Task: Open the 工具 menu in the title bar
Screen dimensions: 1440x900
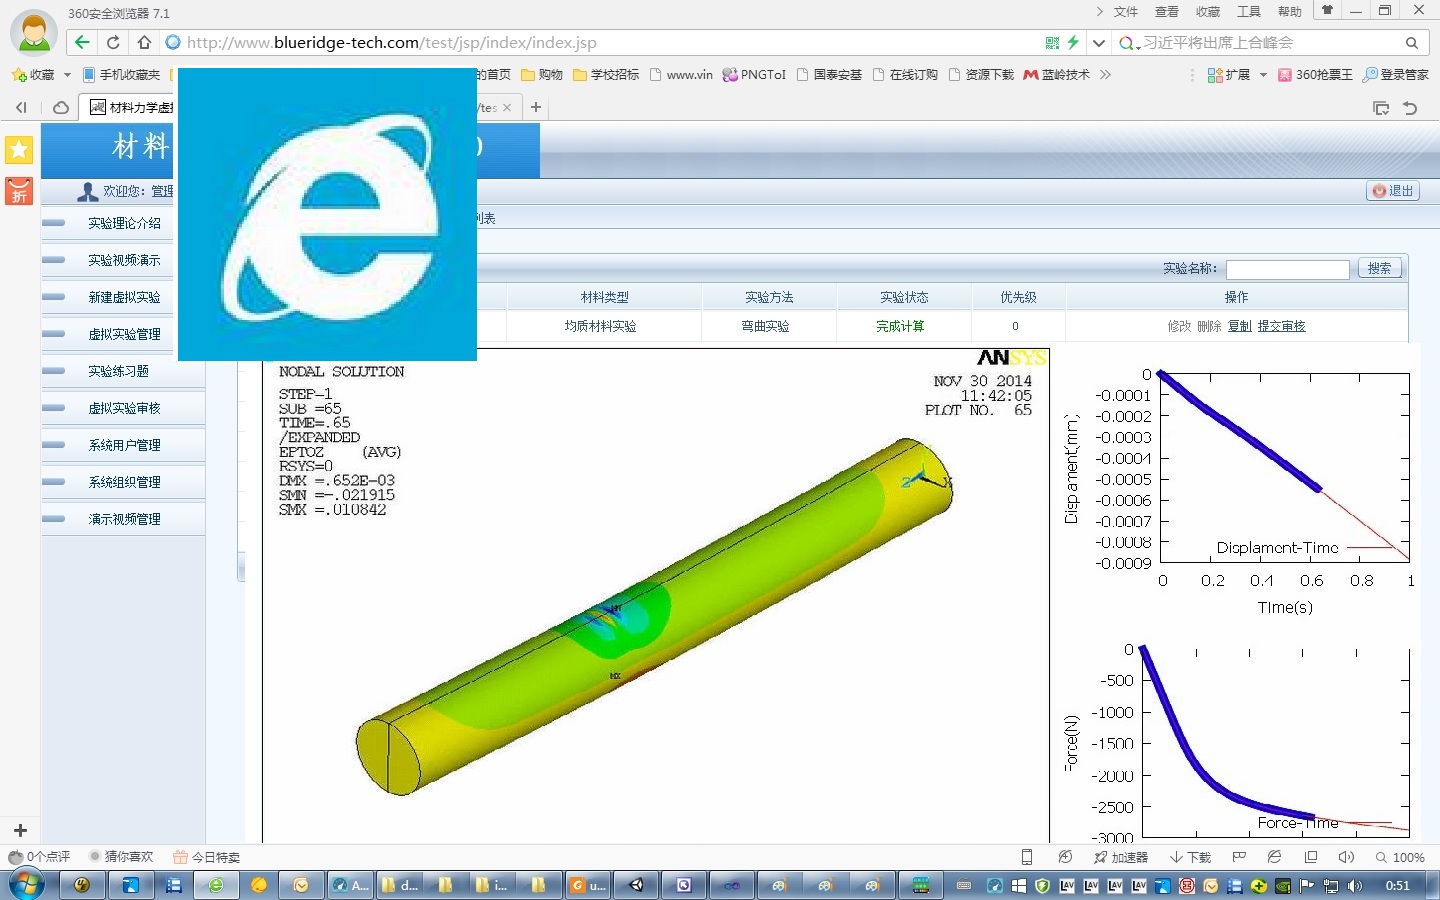Action: pos(1248,12)
